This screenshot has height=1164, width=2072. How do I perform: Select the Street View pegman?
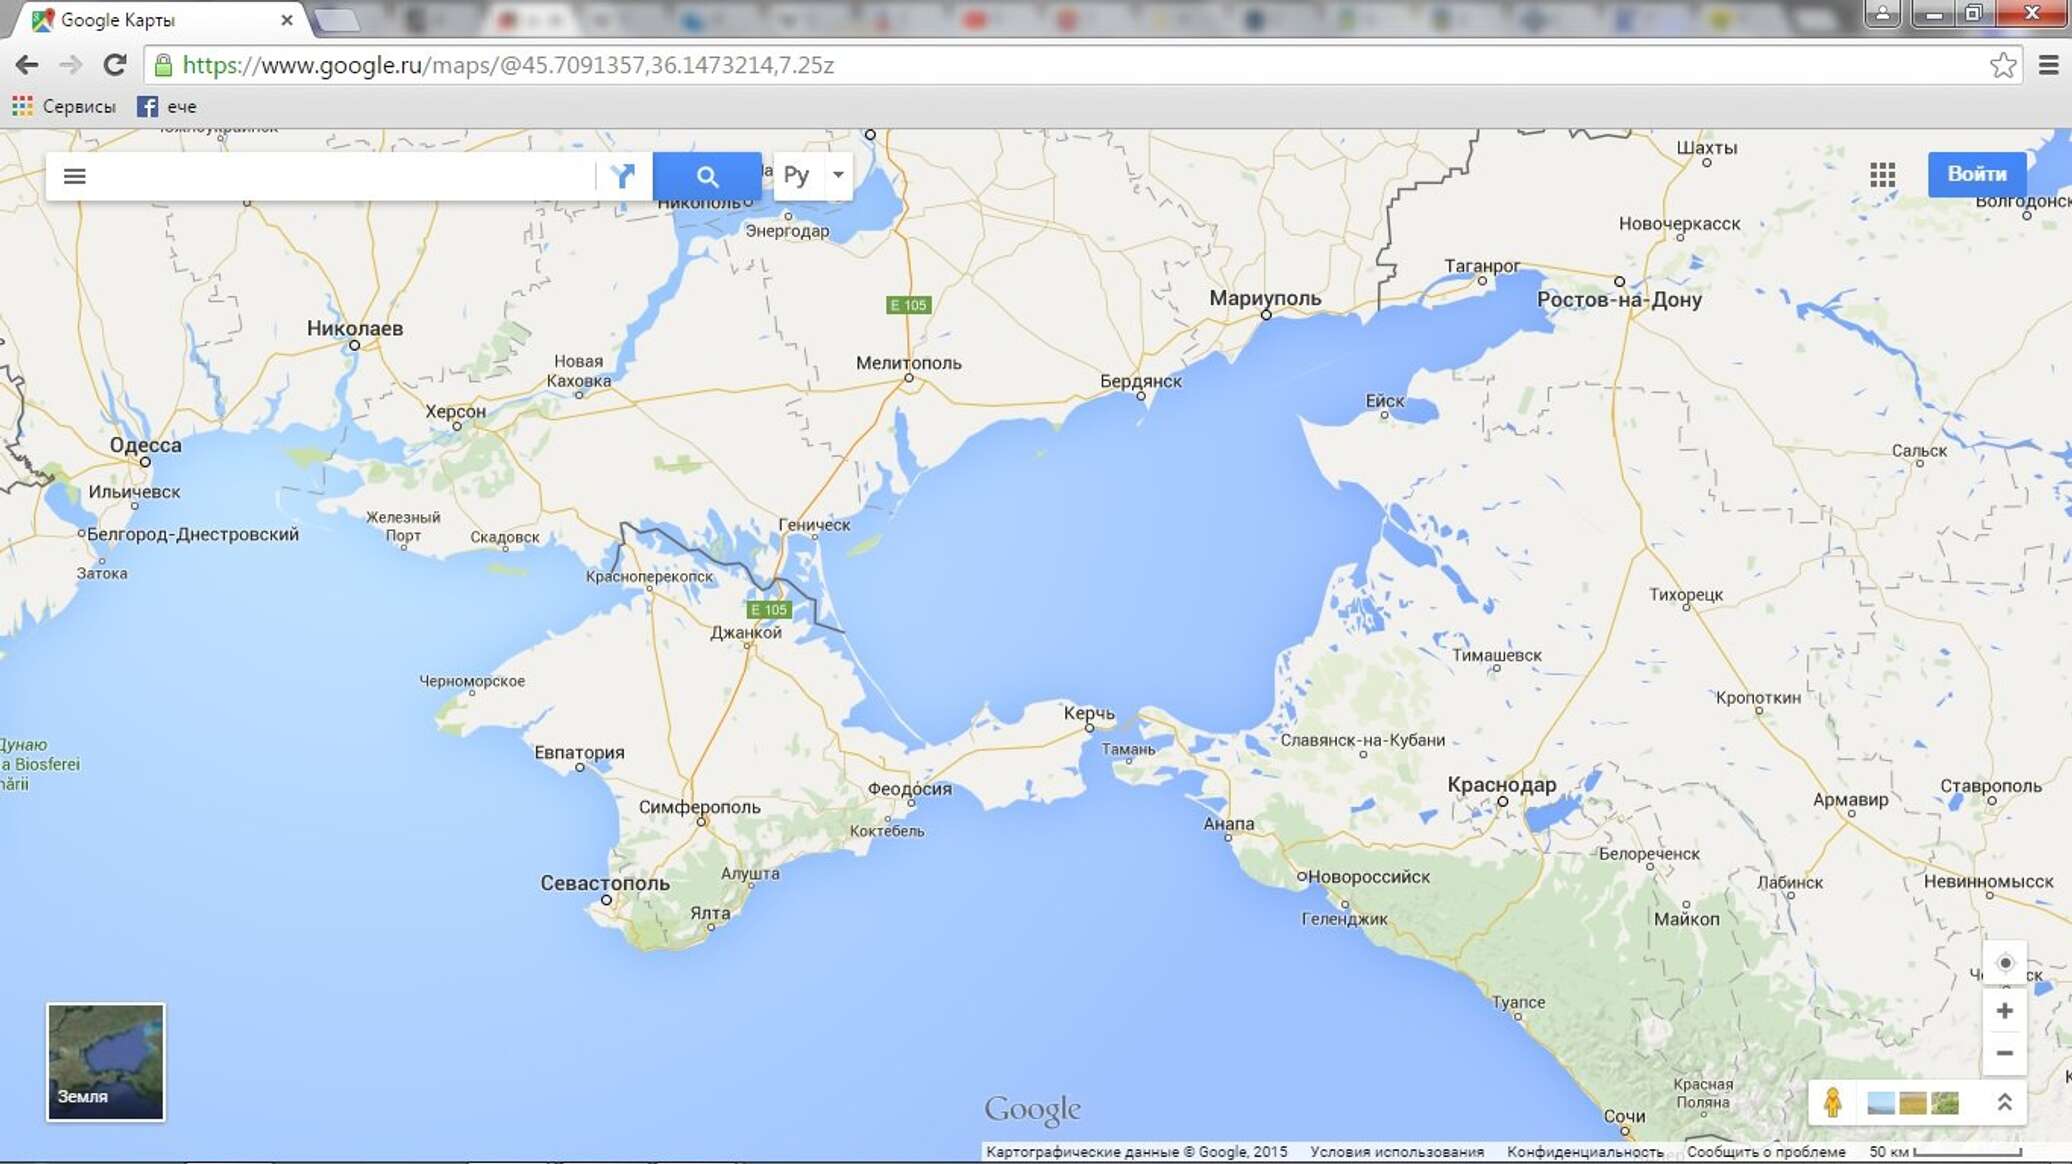tap(1832, 1102)
